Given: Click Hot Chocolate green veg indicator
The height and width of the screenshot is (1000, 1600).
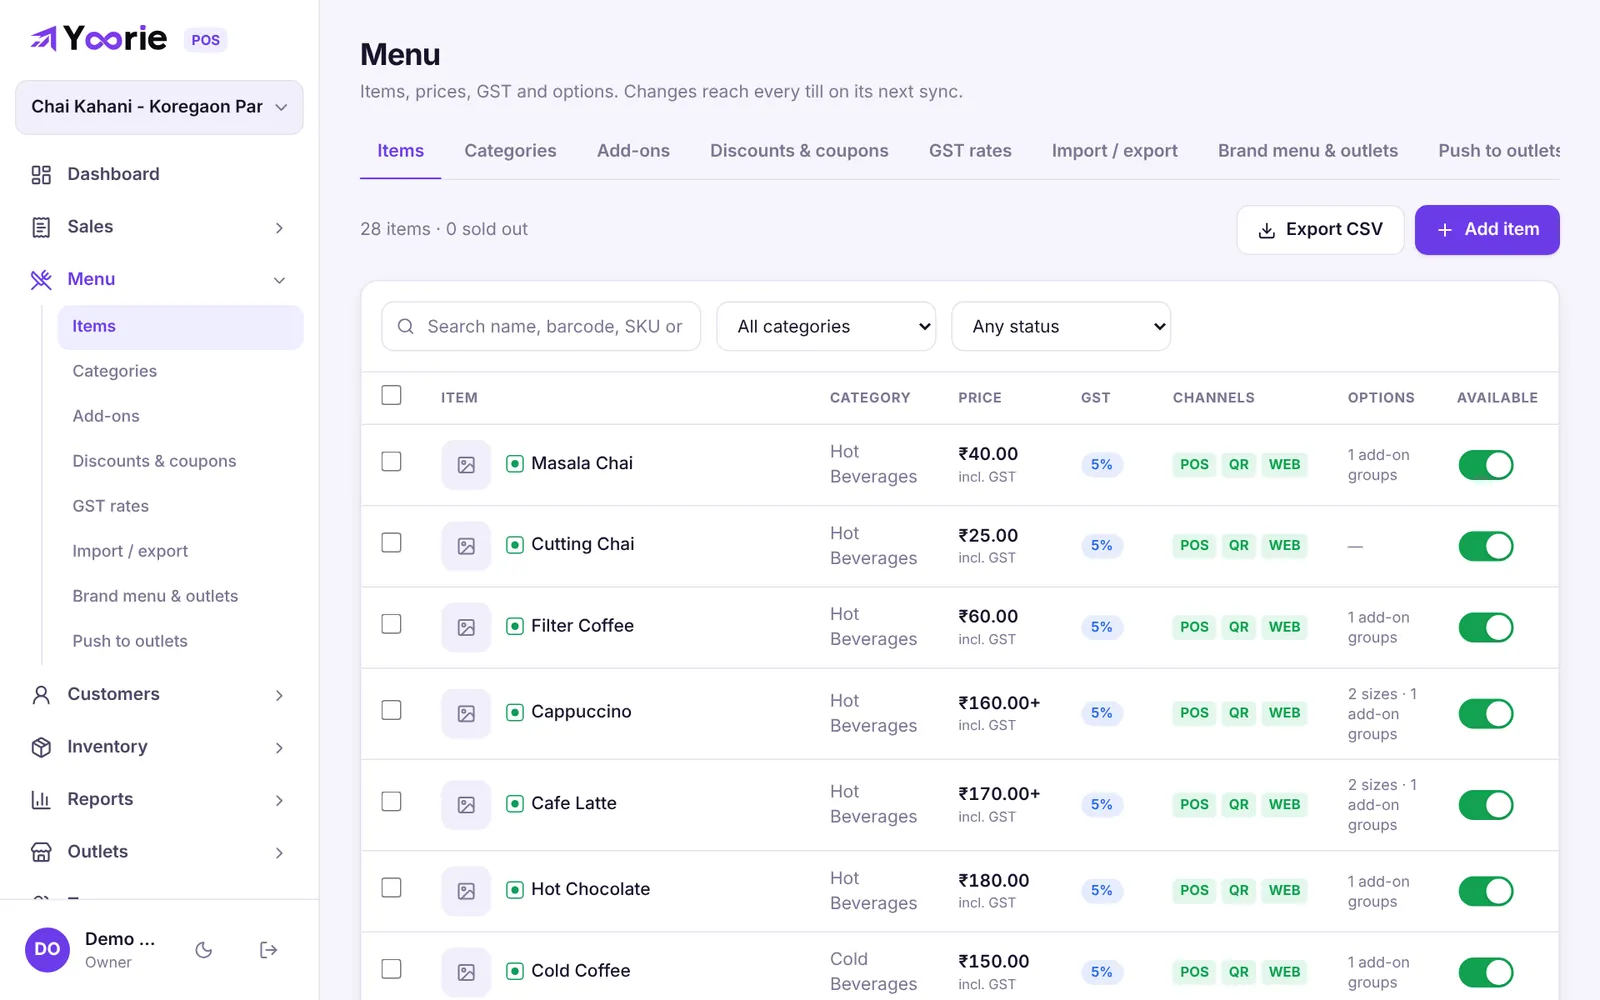Looking at the screenshot, I should (515, 890).
